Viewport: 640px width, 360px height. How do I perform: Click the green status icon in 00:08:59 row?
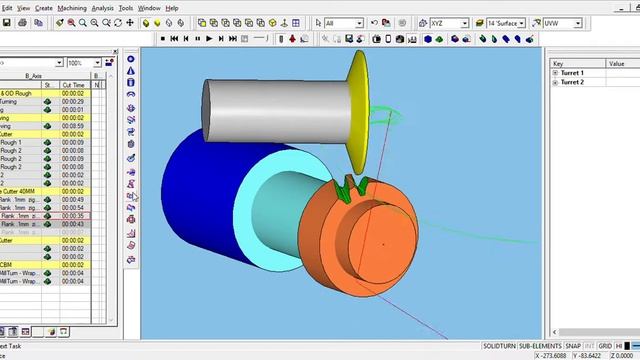[47, 126]
